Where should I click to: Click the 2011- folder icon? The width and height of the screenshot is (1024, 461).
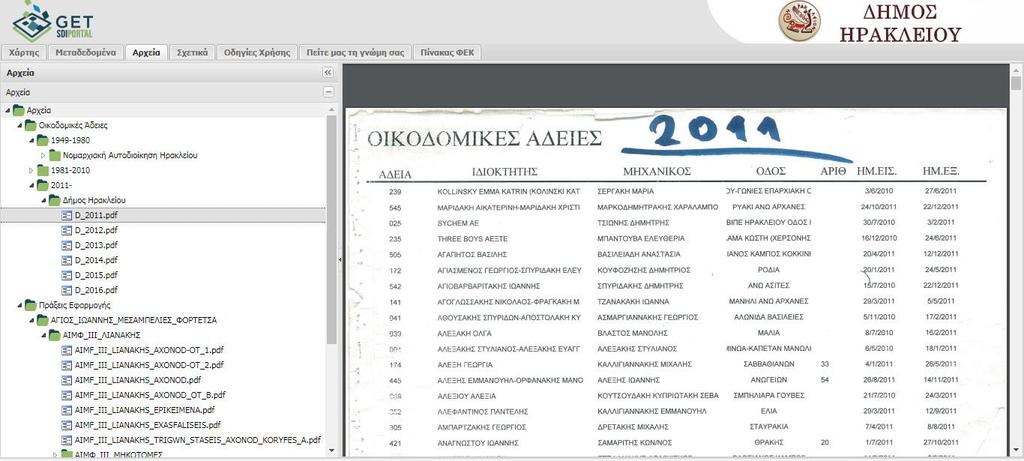42,185
